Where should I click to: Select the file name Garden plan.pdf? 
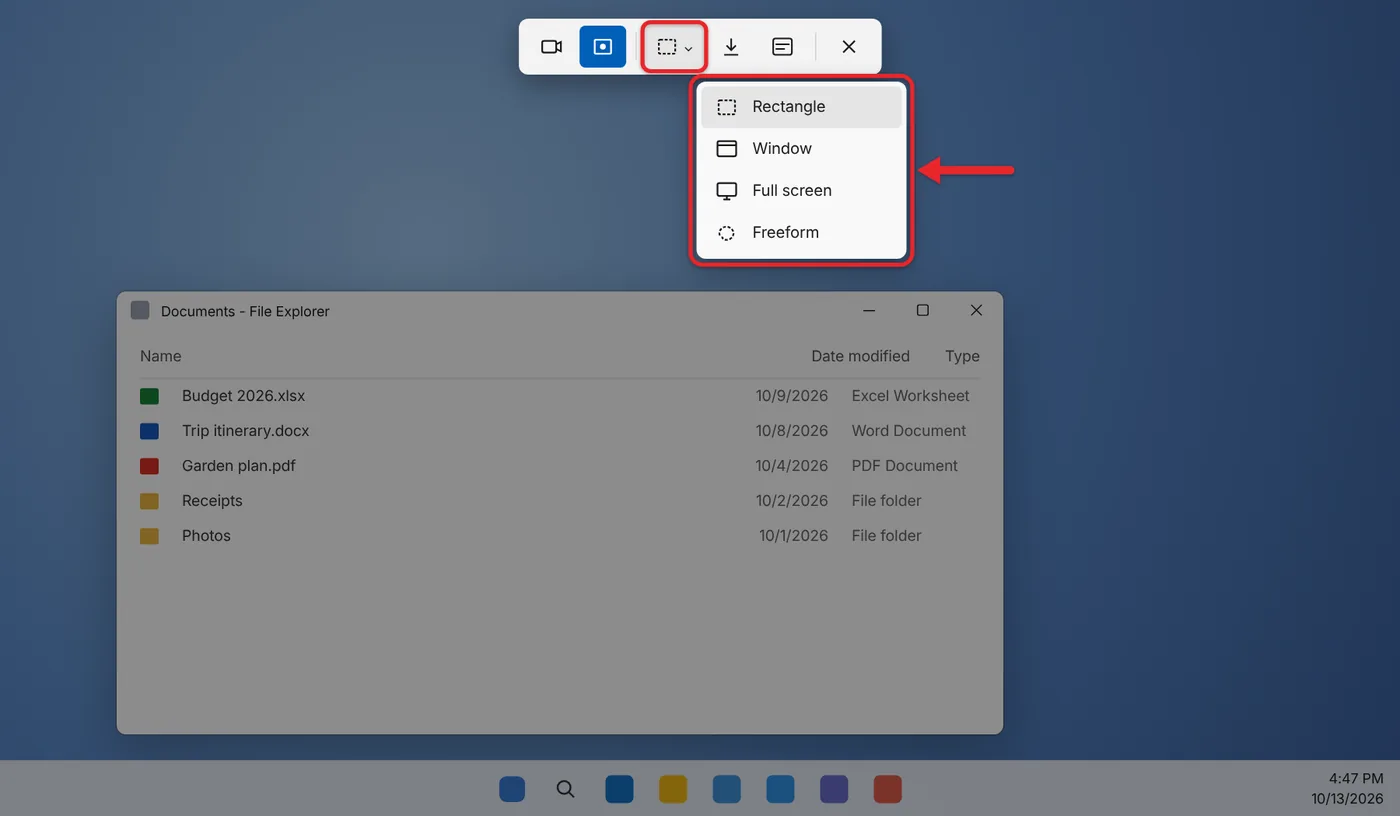point(239,466)
